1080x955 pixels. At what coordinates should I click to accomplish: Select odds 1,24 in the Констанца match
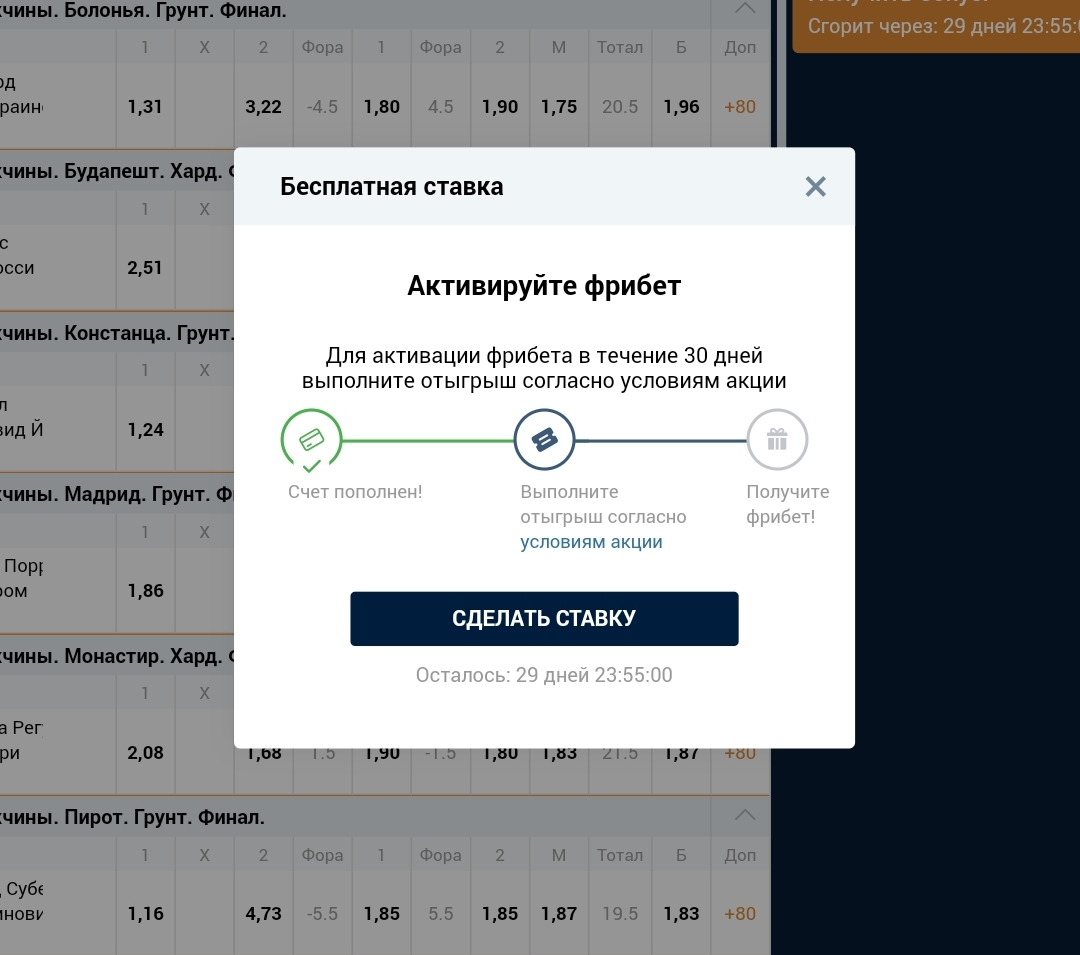tap(145, 430)
